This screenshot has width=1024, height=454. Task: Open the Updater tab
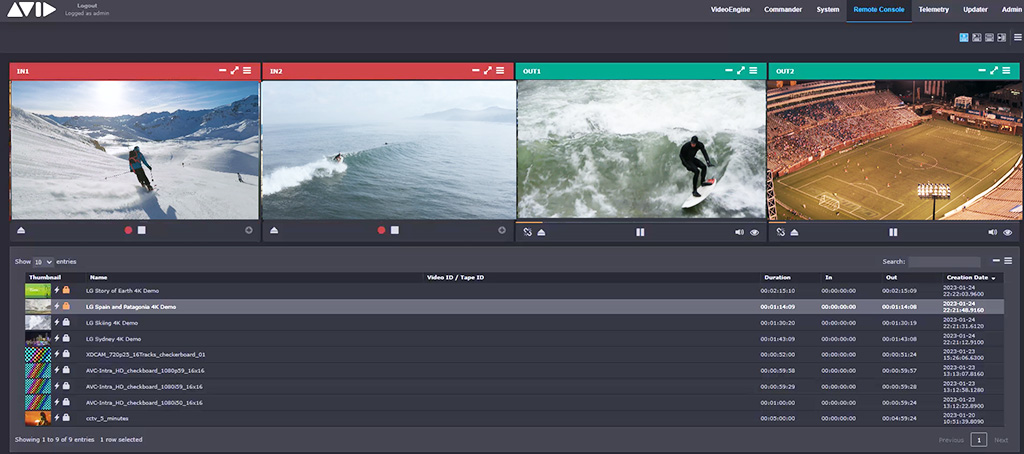(x=975, y=10)
